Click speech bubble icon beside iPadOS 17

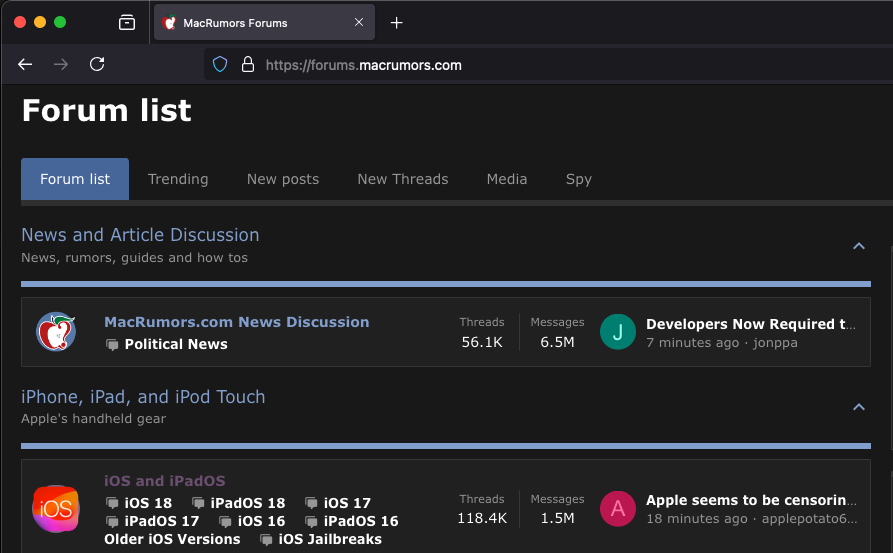click(x=112, y=521)
